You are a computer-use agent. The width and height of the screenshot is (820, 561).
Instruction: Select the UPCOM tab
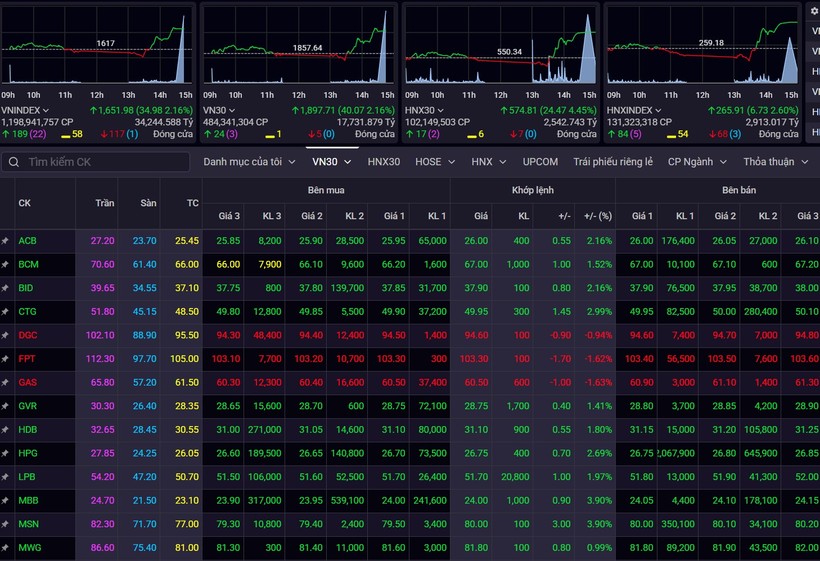[540, 162]
